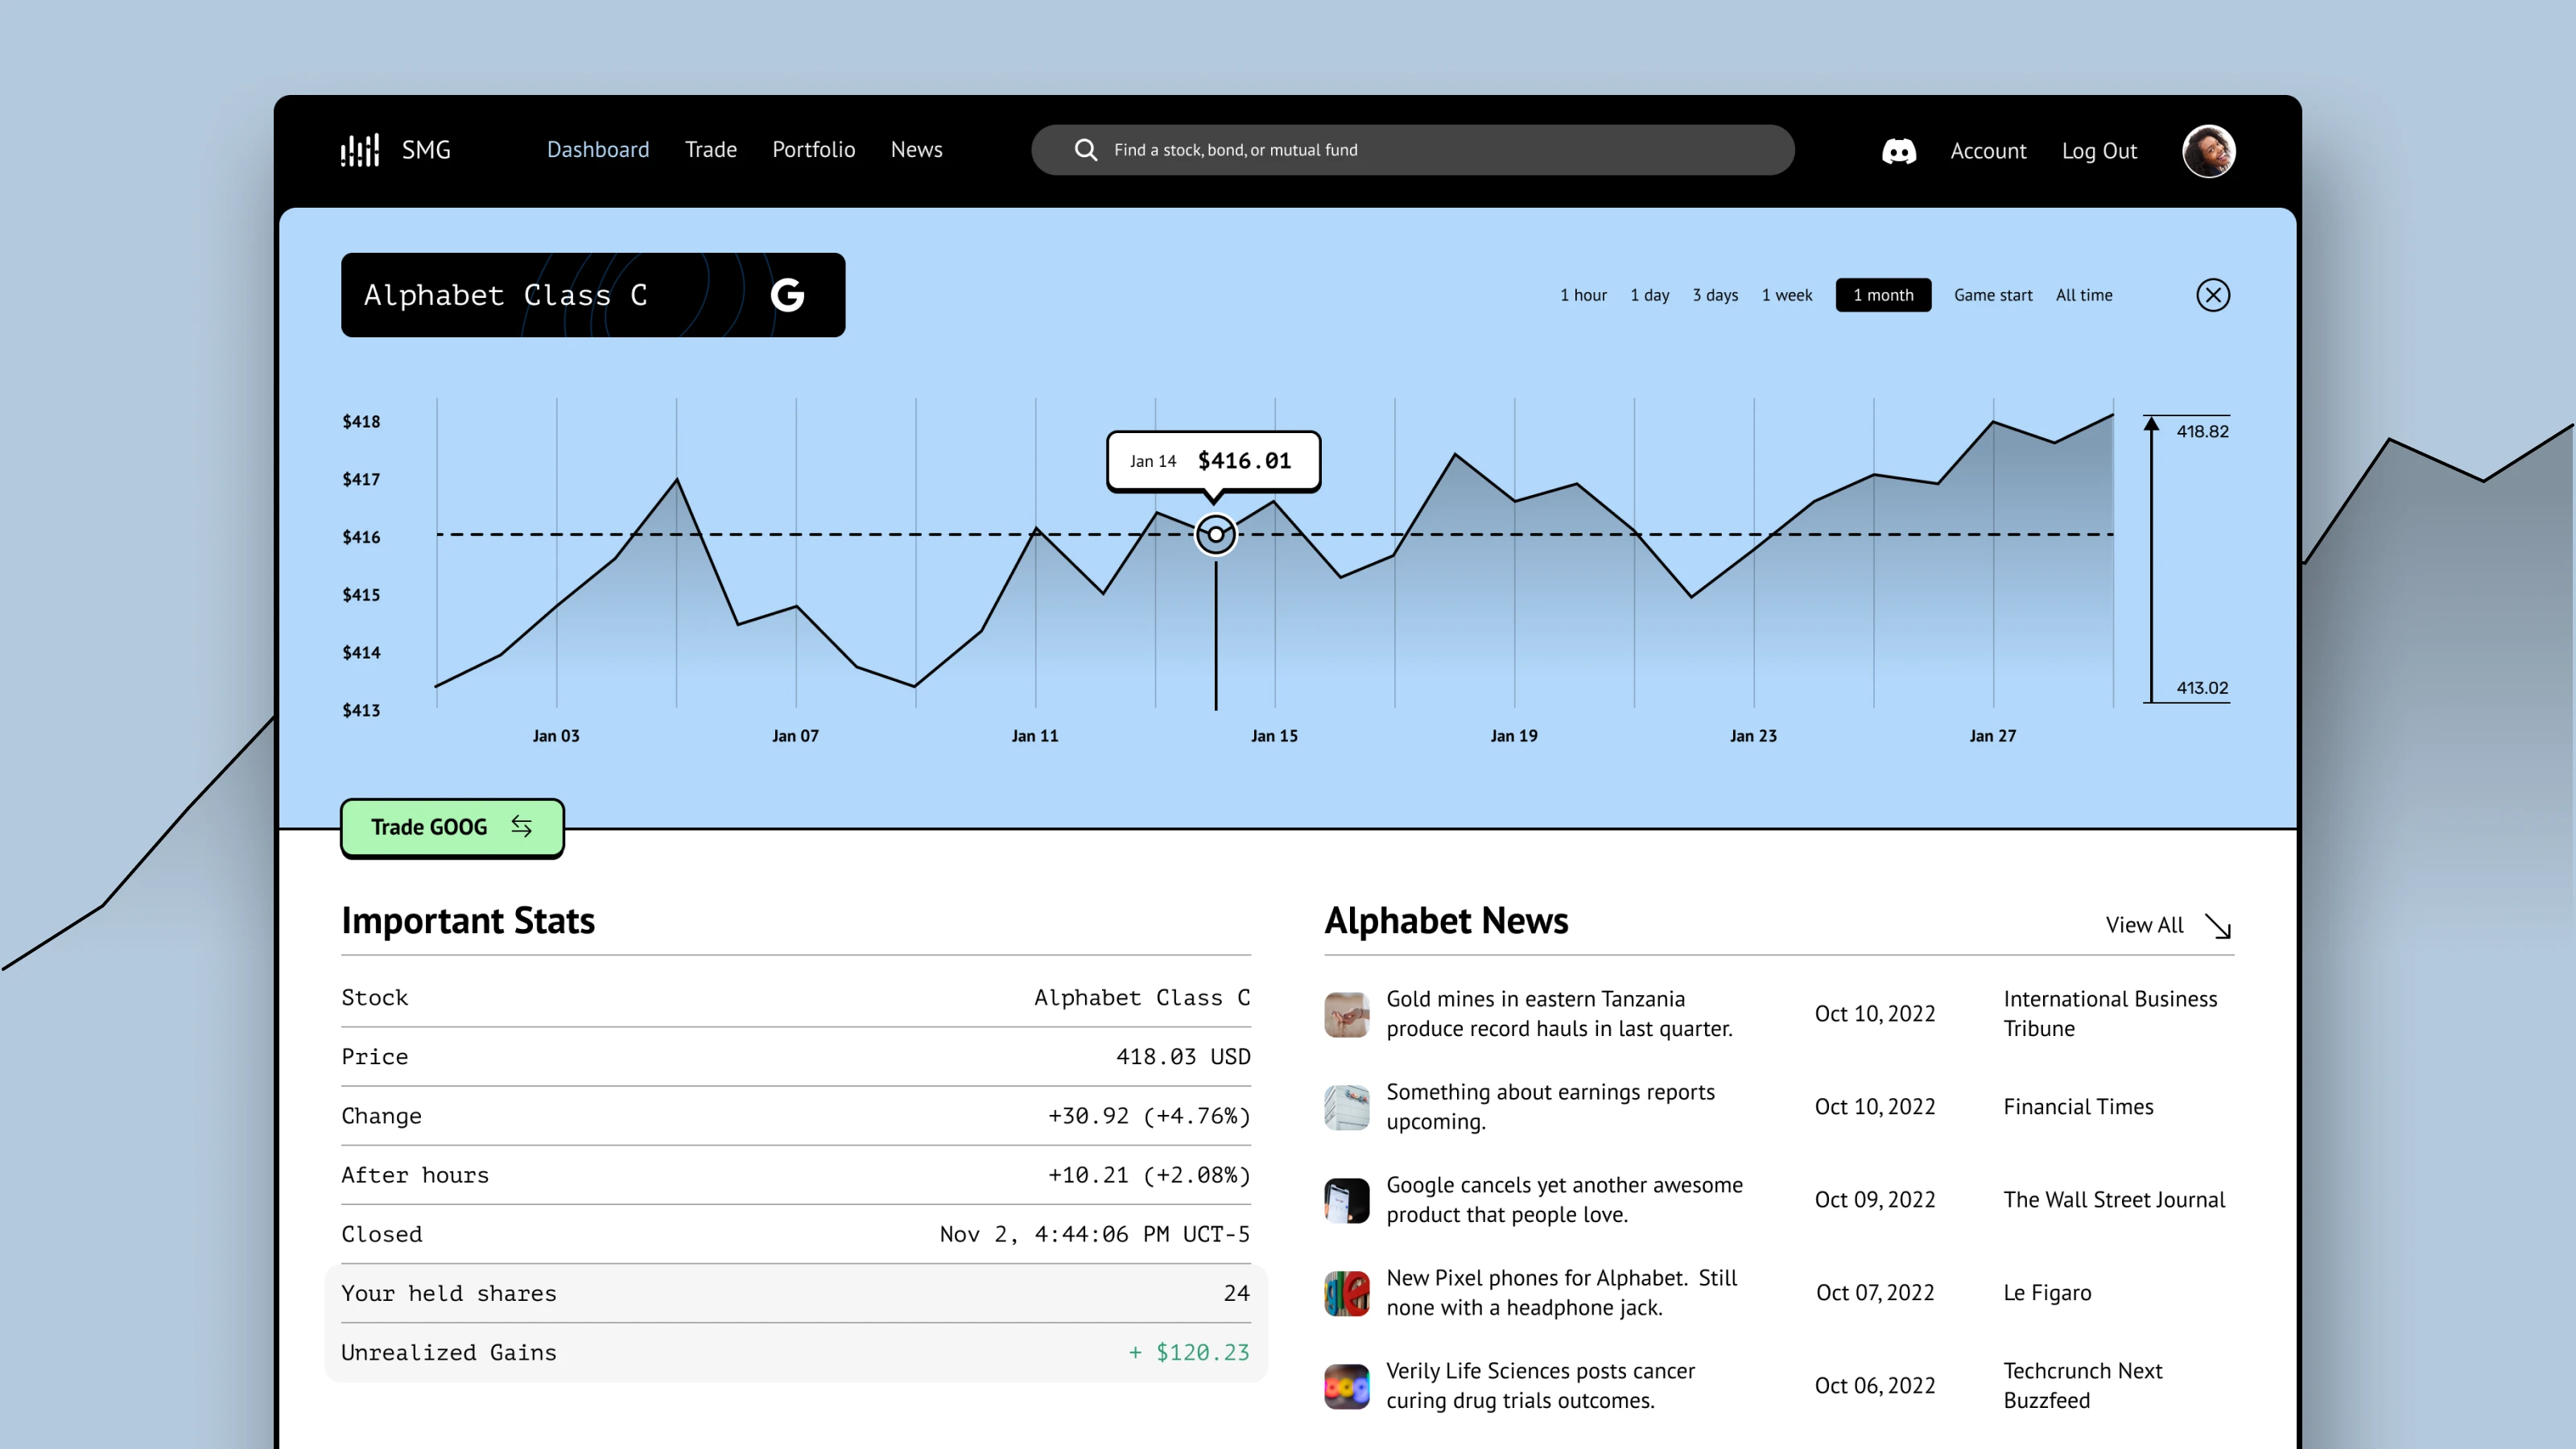Screen dimensions: 2576x1449
Task: Open the Portfolio nav tab
Action: [813, 150]
